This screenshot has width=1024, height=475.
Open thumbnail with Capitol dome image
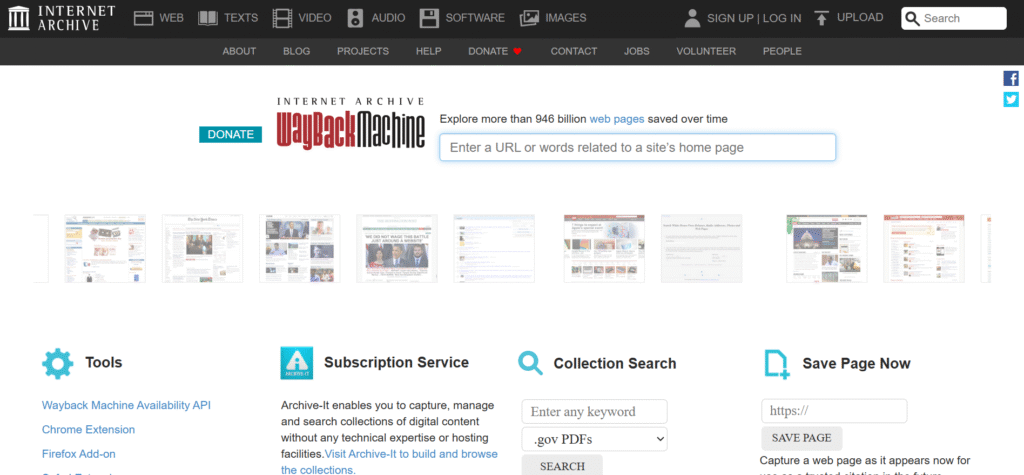(x=827, y=248)
